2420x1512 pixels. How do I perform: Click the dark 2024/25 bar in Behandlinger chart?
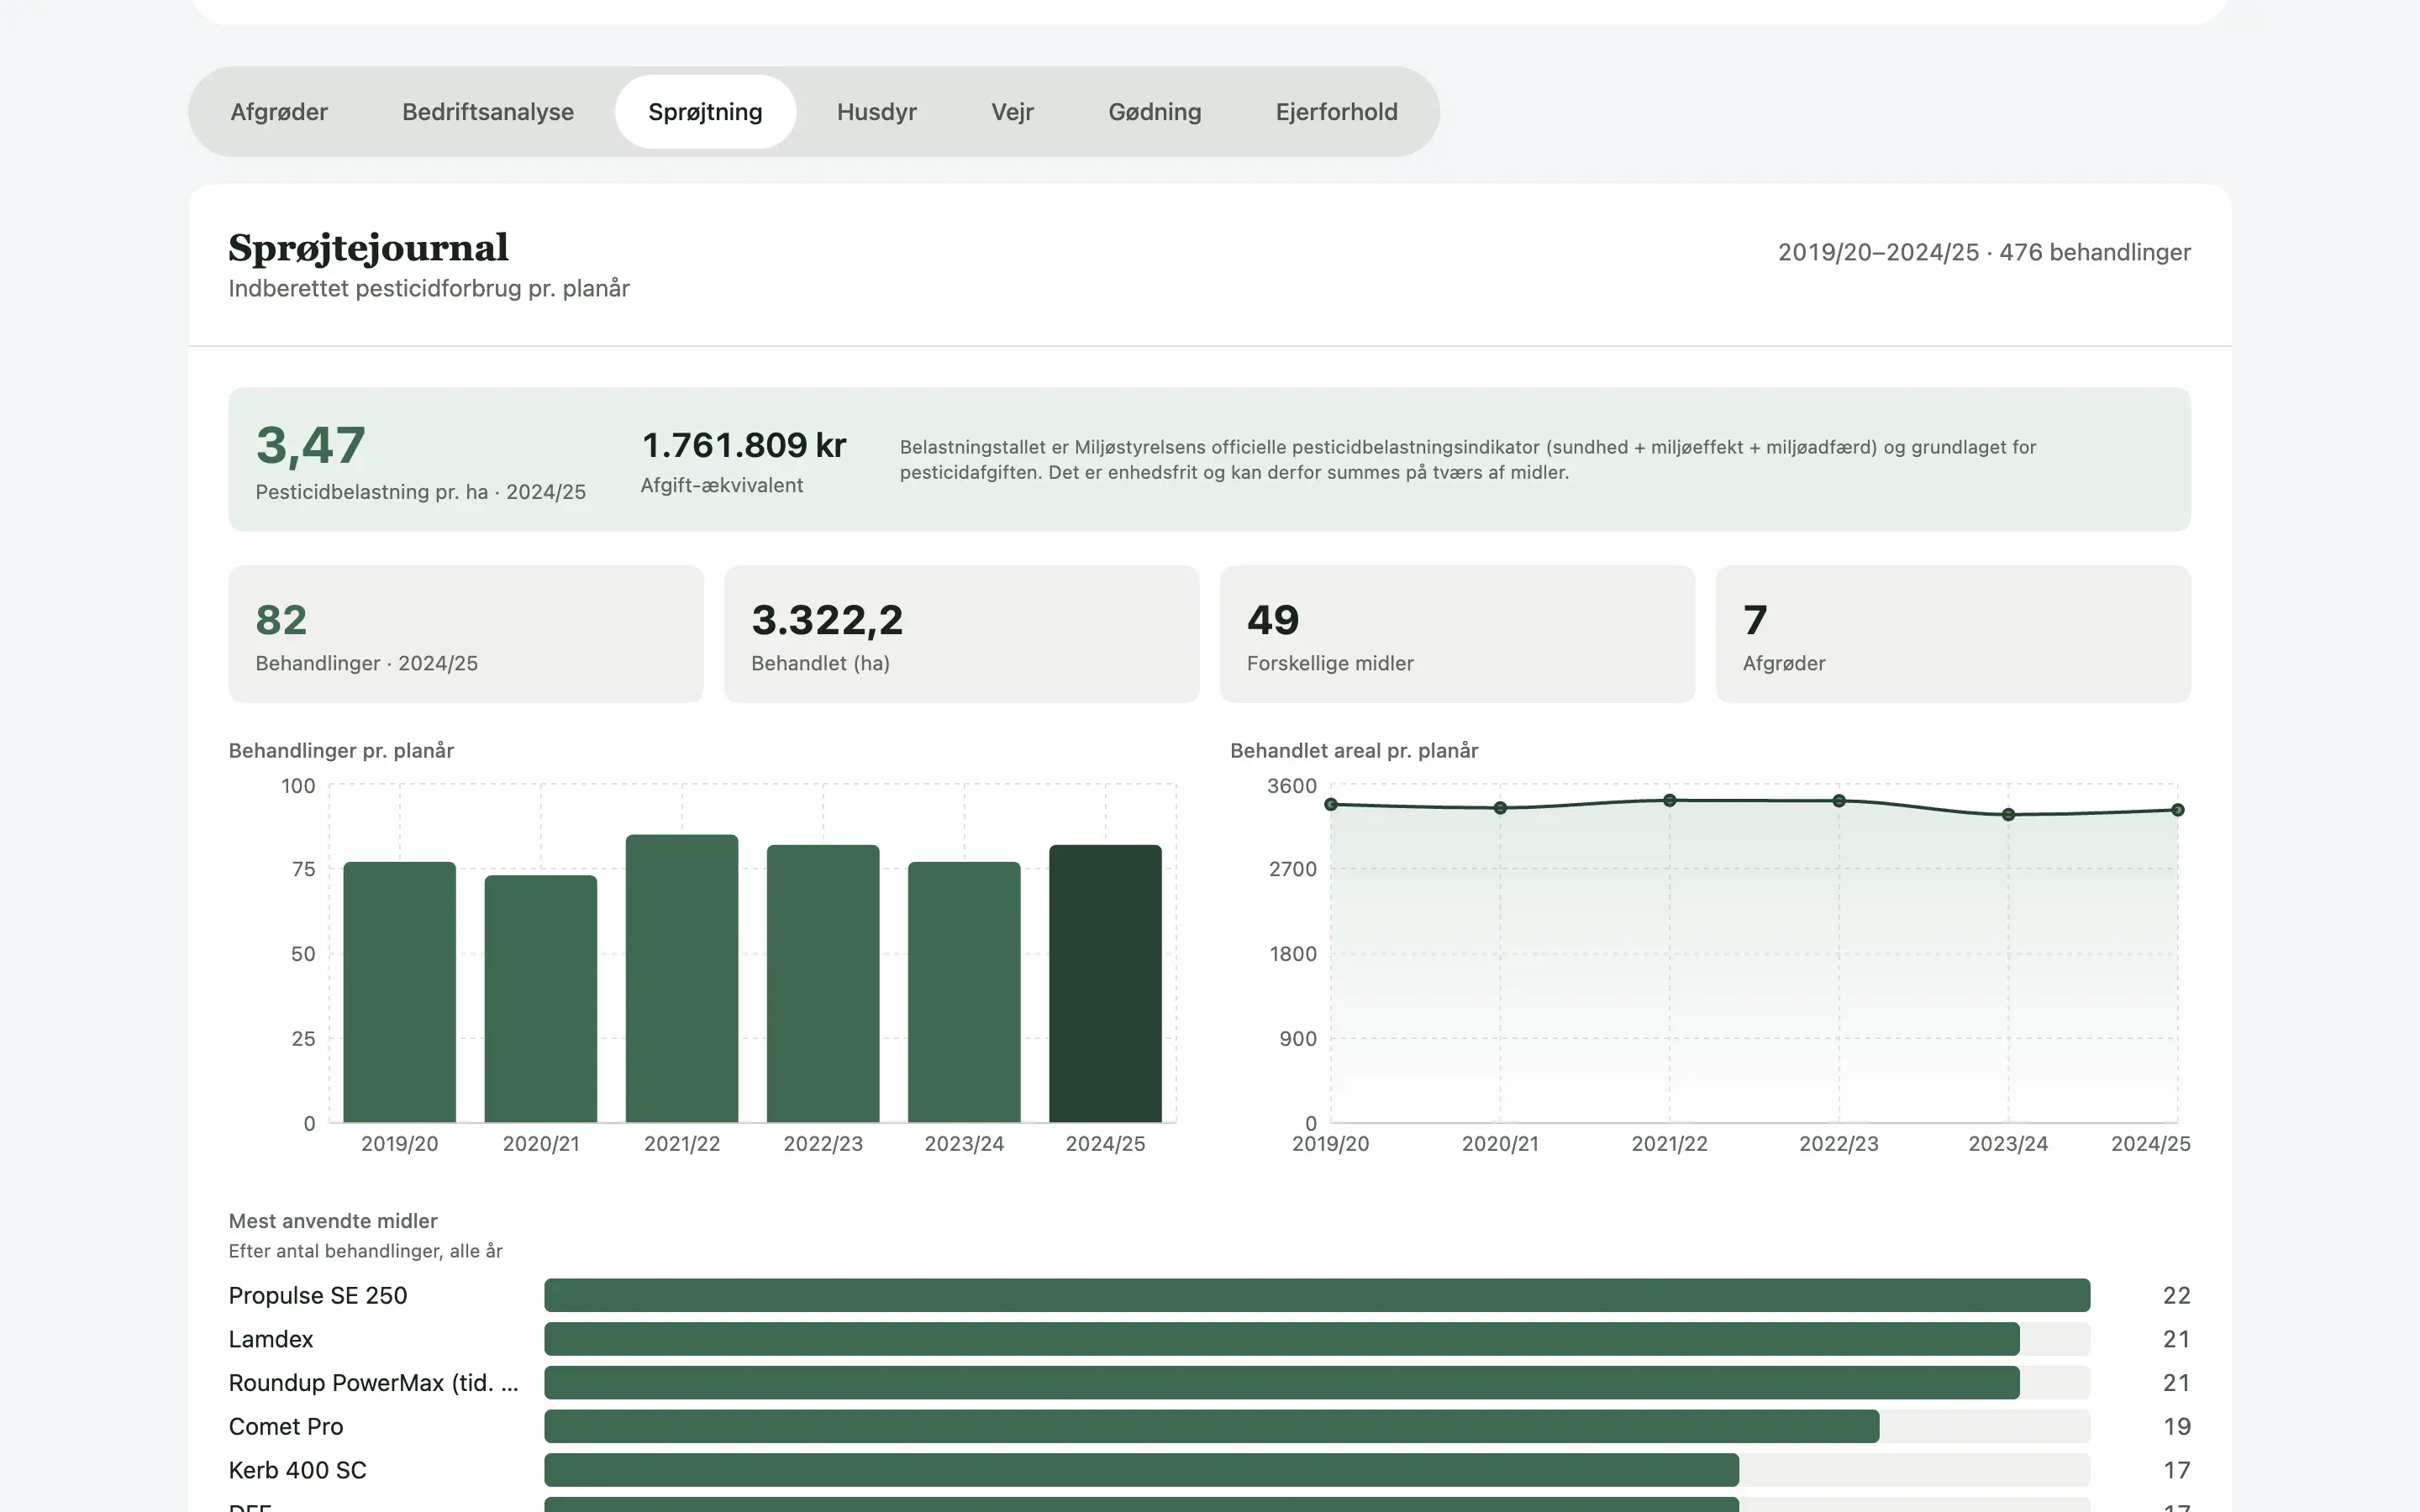coord(1105,984)
